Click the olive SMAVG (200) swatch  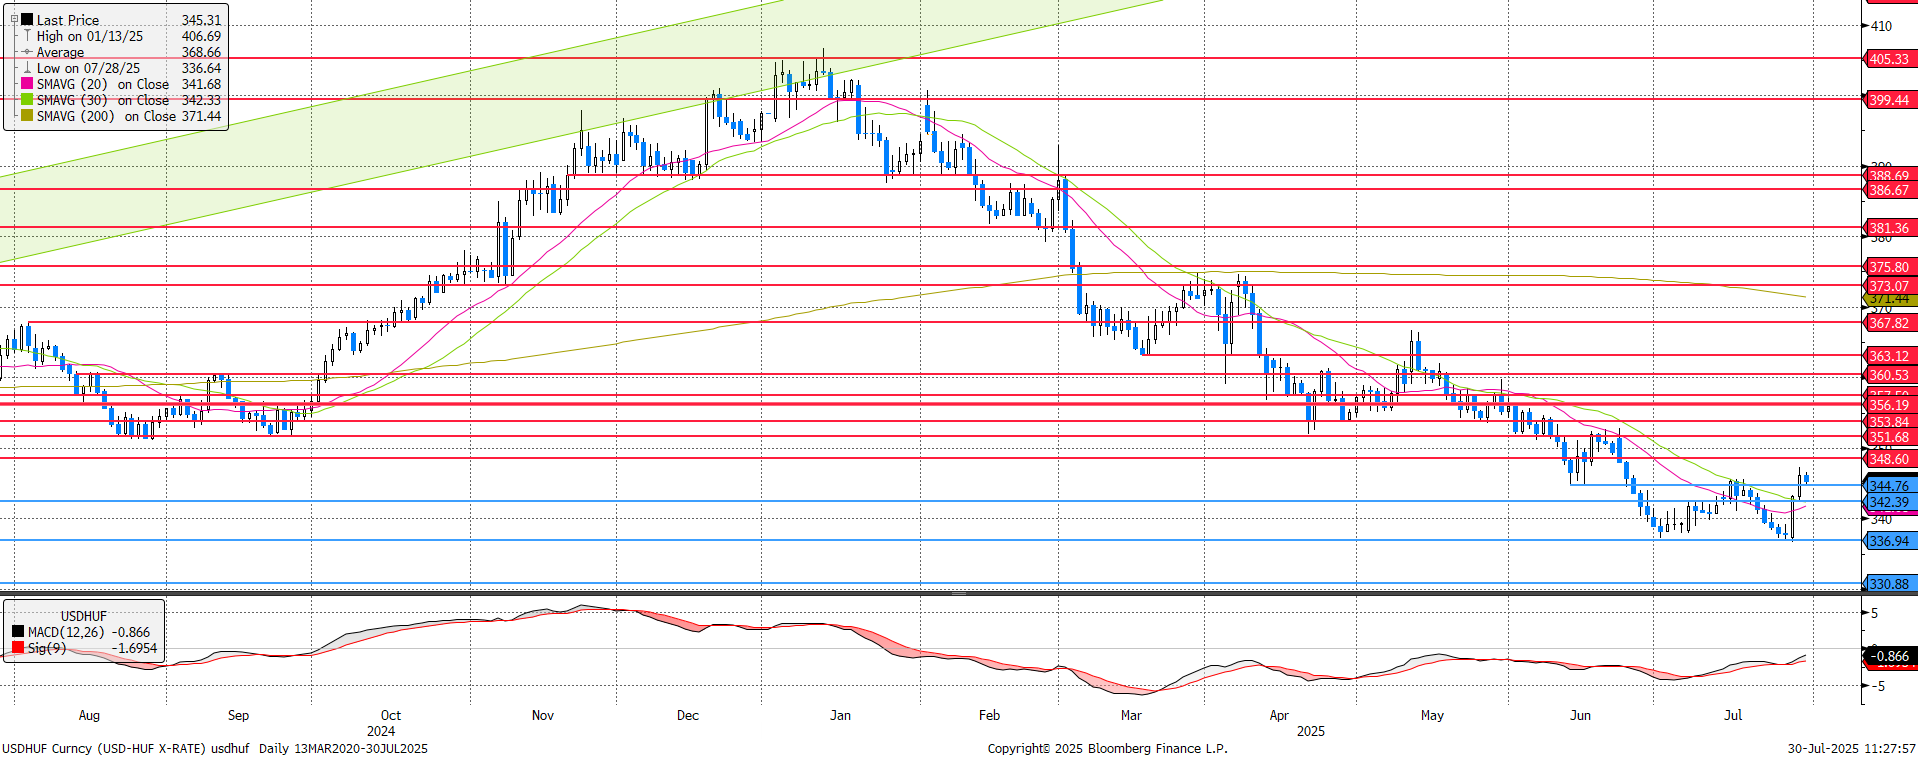pyautogui.click(x=27, y=116)
